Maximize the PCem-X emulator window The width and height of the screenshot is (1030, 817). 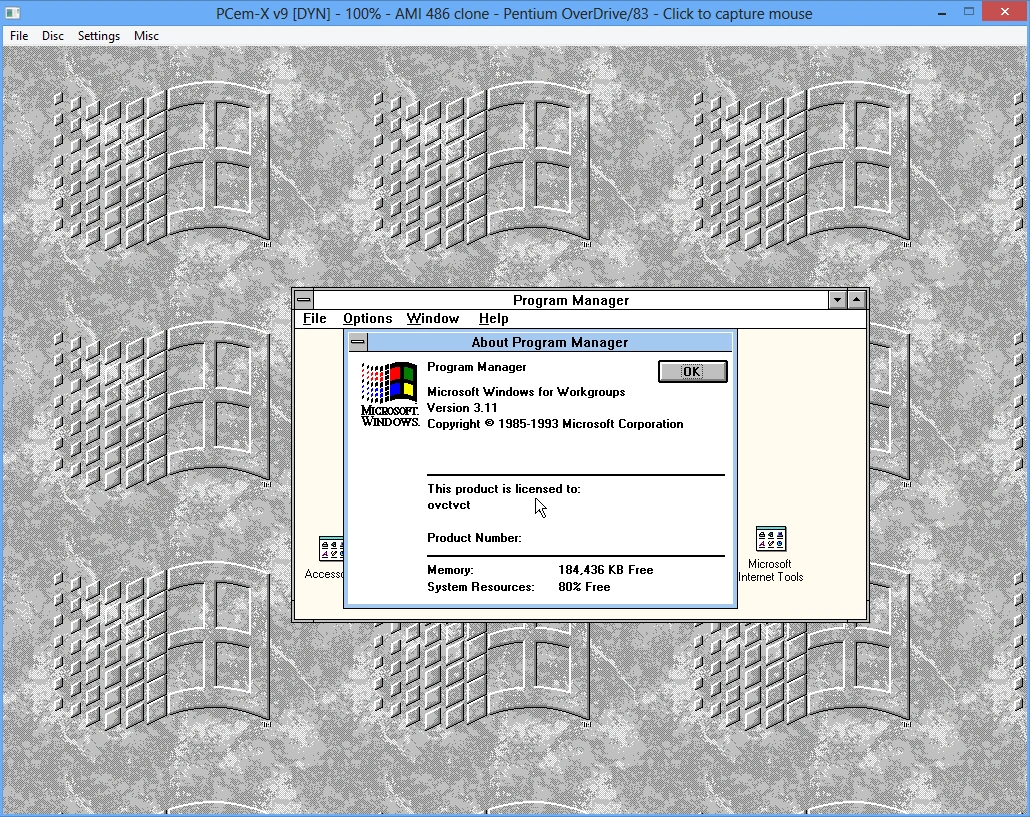pyautogui.click(x=969, y=11)
